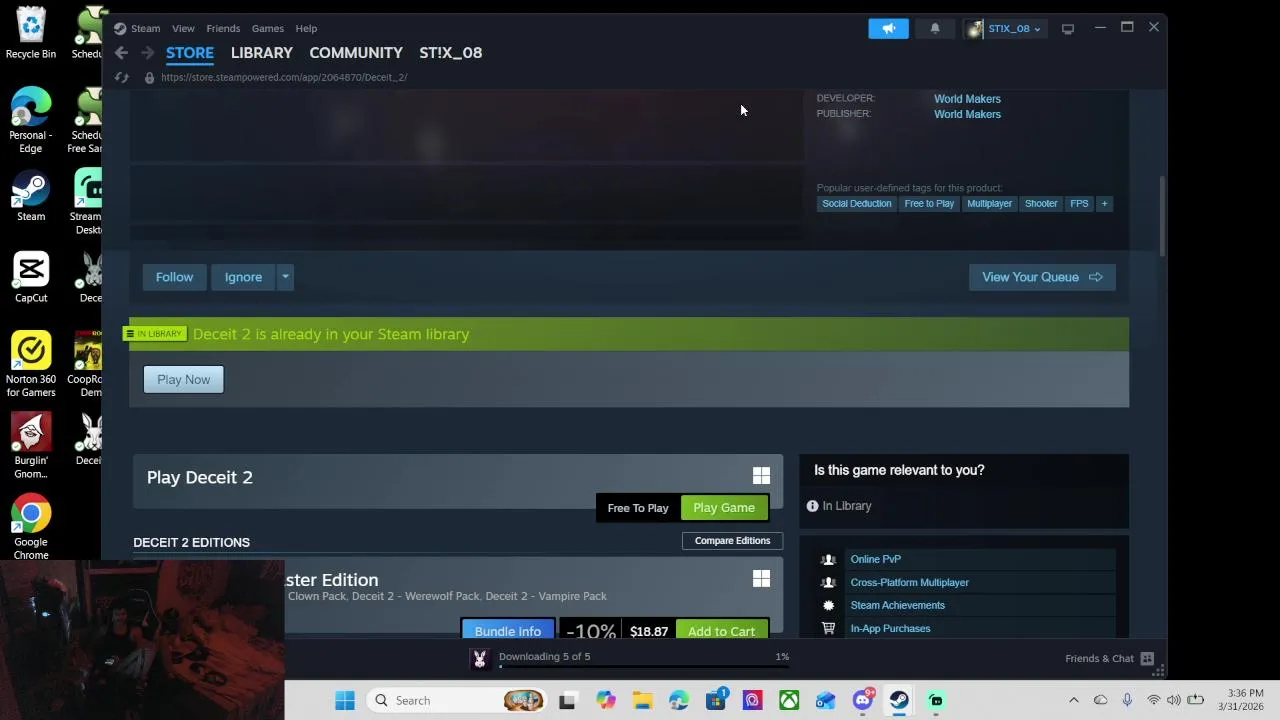Open the World Makers developer link

point(967,99)
